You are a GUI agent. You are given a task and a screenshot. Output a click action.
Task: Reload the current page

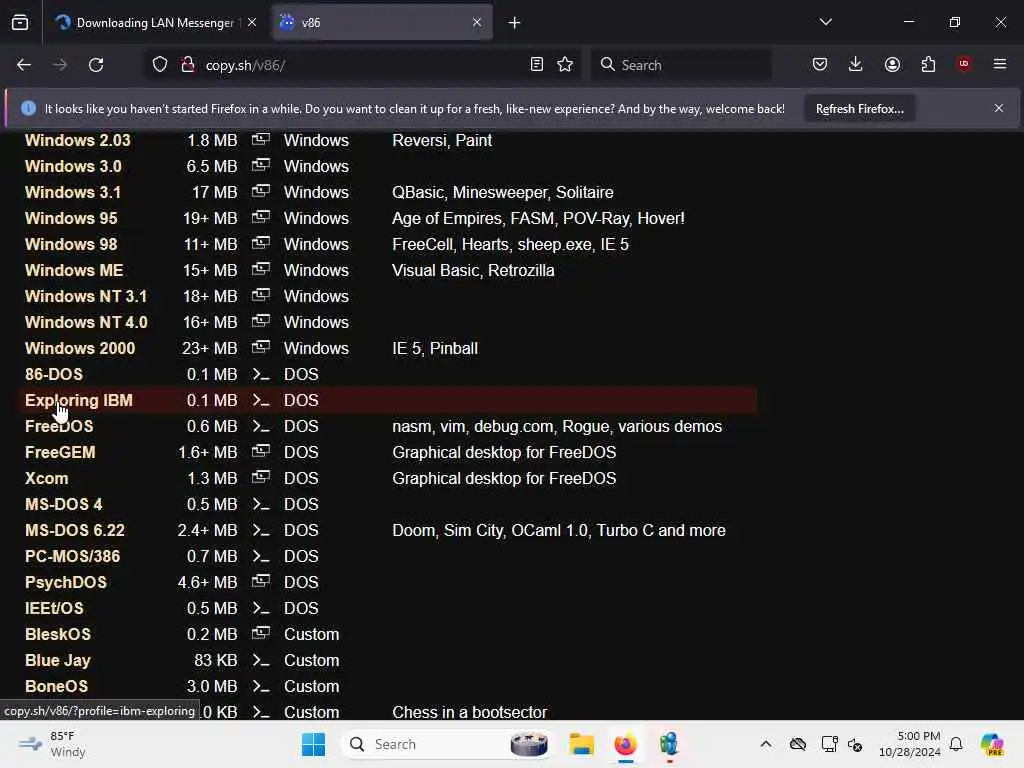click(x=96, y=65)
